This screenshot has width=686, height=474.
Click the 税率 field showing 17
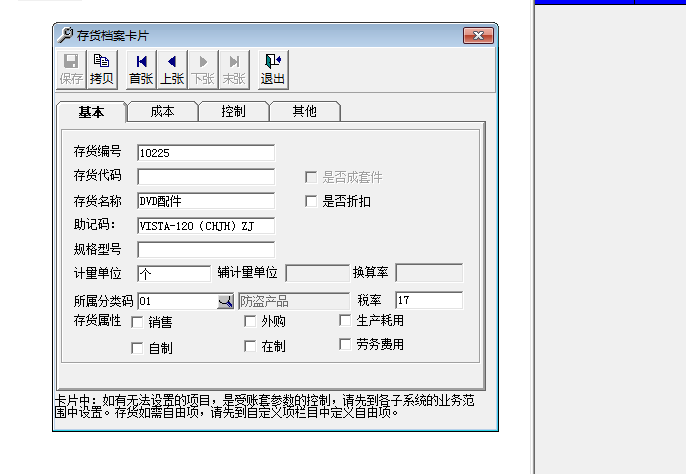429,300
